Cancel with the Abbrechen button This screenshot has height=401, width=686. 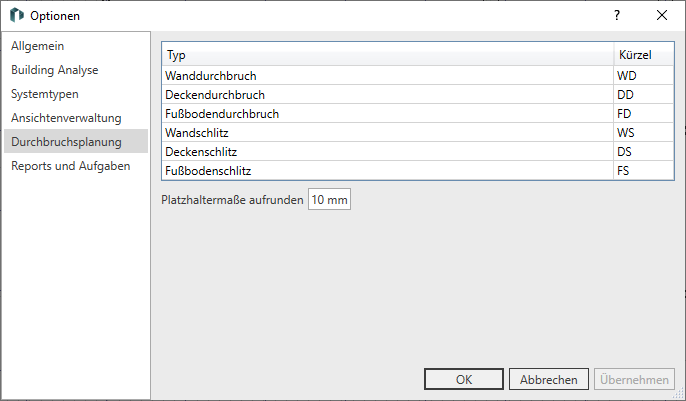549,379
